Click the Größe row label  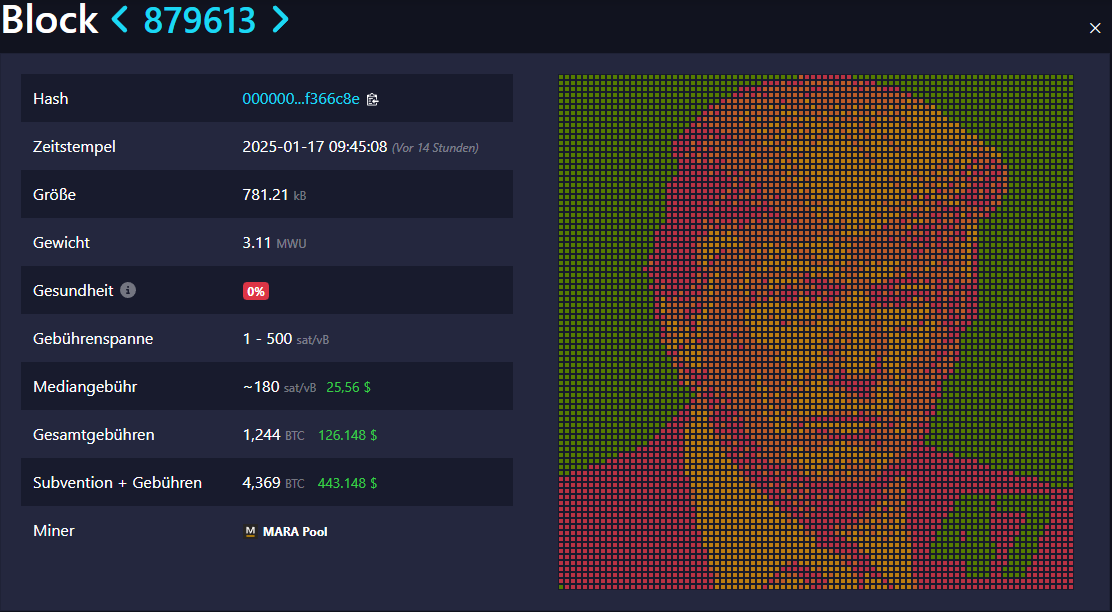pyautogui.click(x=55, y=194)
